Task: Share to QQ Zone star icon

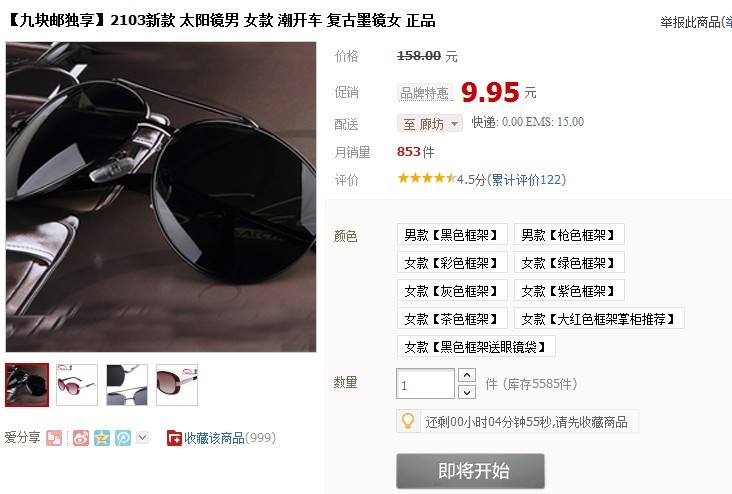Action: click(102, 438)
